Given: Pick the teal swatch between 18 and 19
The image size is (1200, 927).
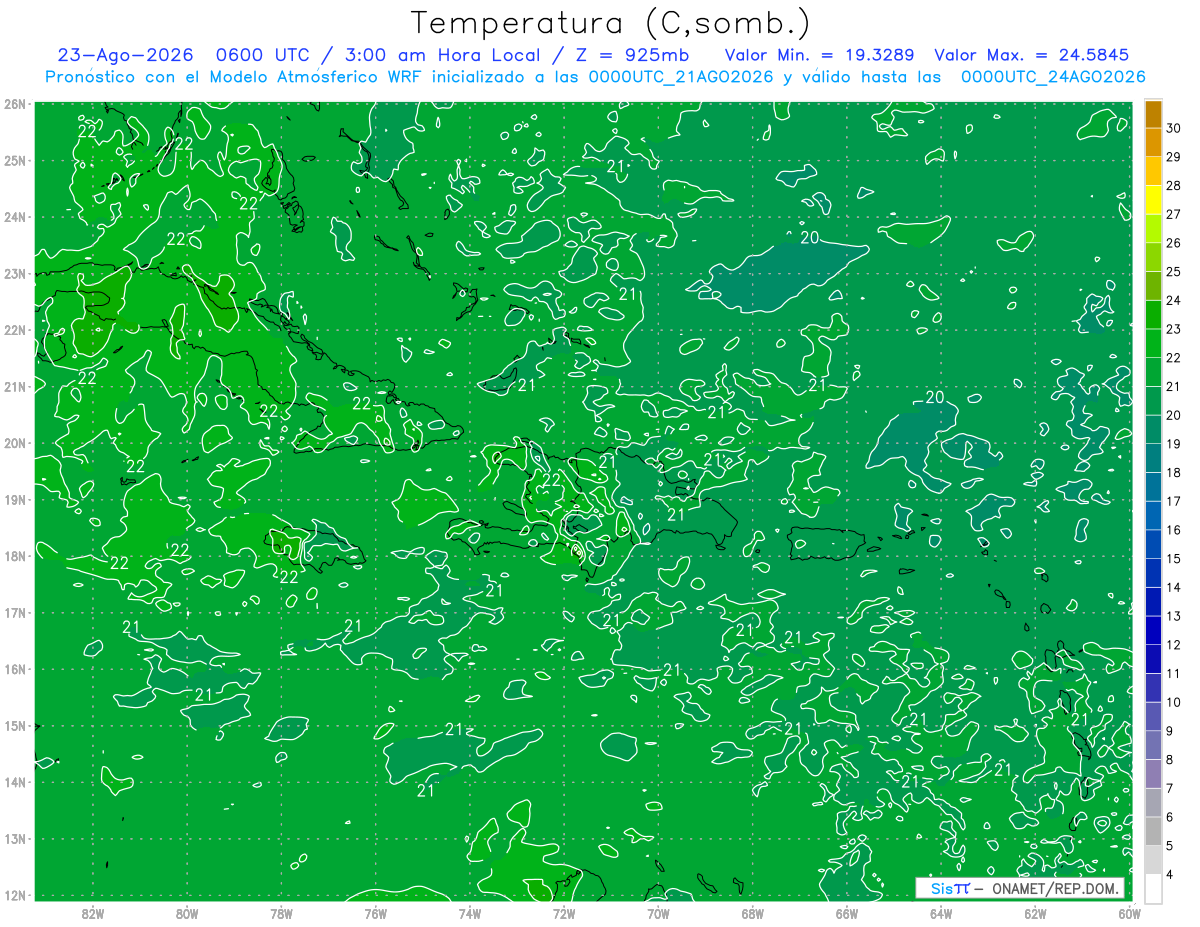Looking at the screenshot, I should click(x=1153, y=458).
